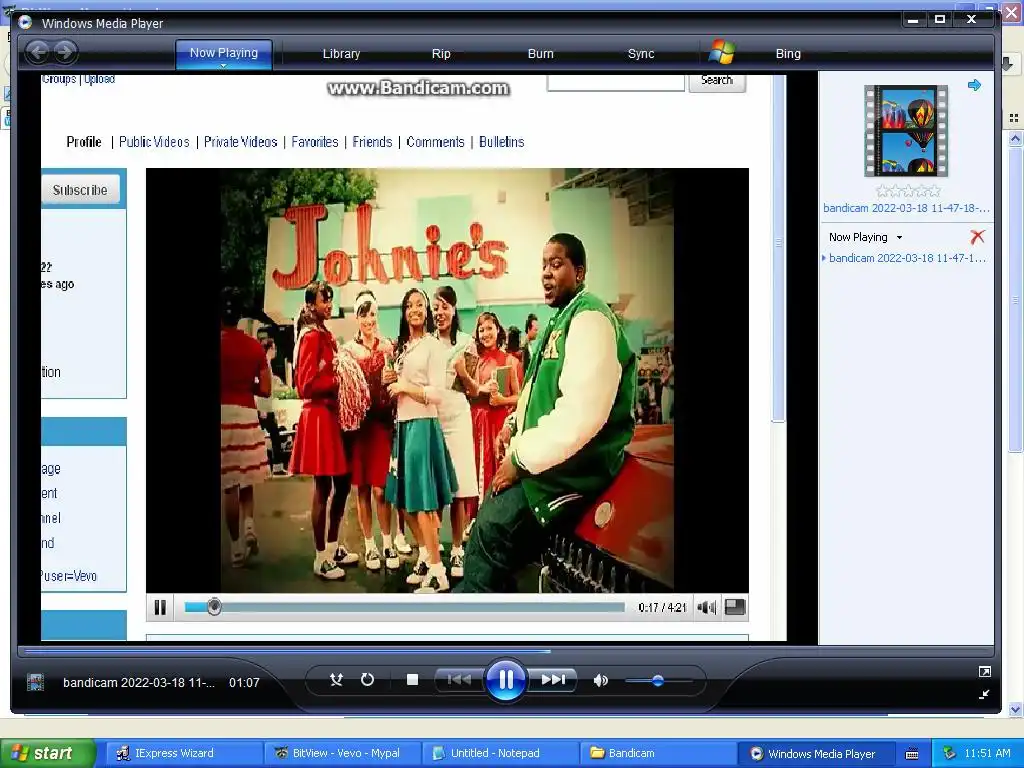Expand the Now Playing tab dropdown arrow
Viewport: 1024px width, 768px height.
click(223, 66)
